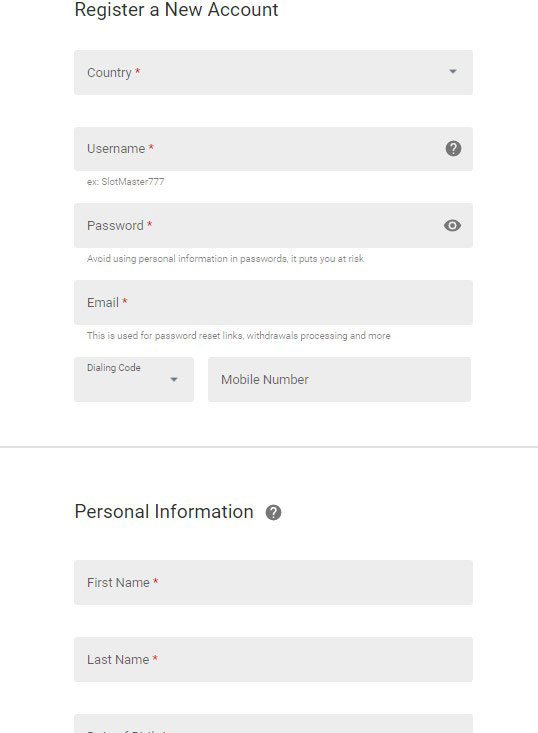Click the email password reset hint text

238,336
